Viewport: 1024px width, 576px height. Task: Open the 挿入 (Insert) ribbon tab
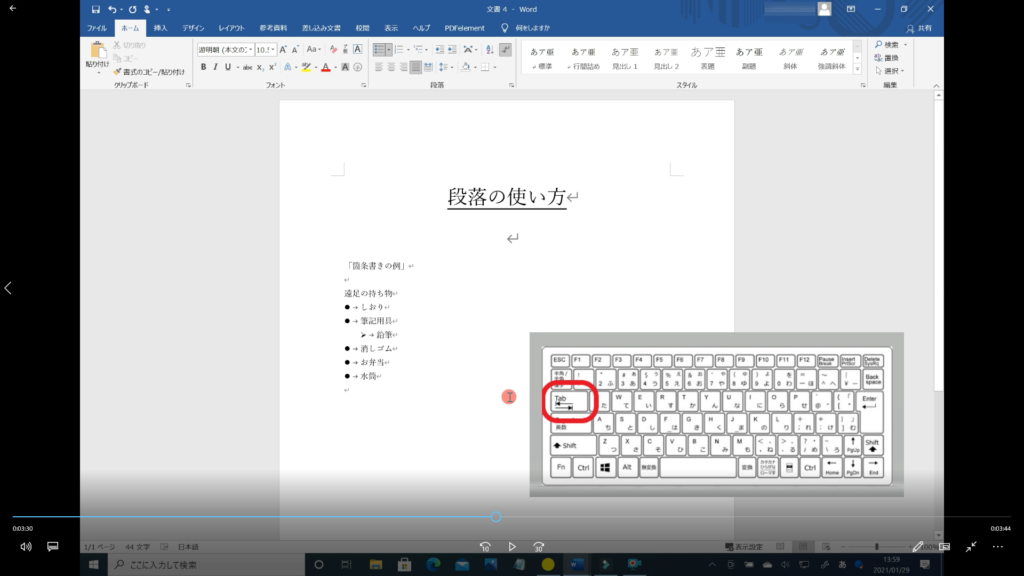point(160,28)
